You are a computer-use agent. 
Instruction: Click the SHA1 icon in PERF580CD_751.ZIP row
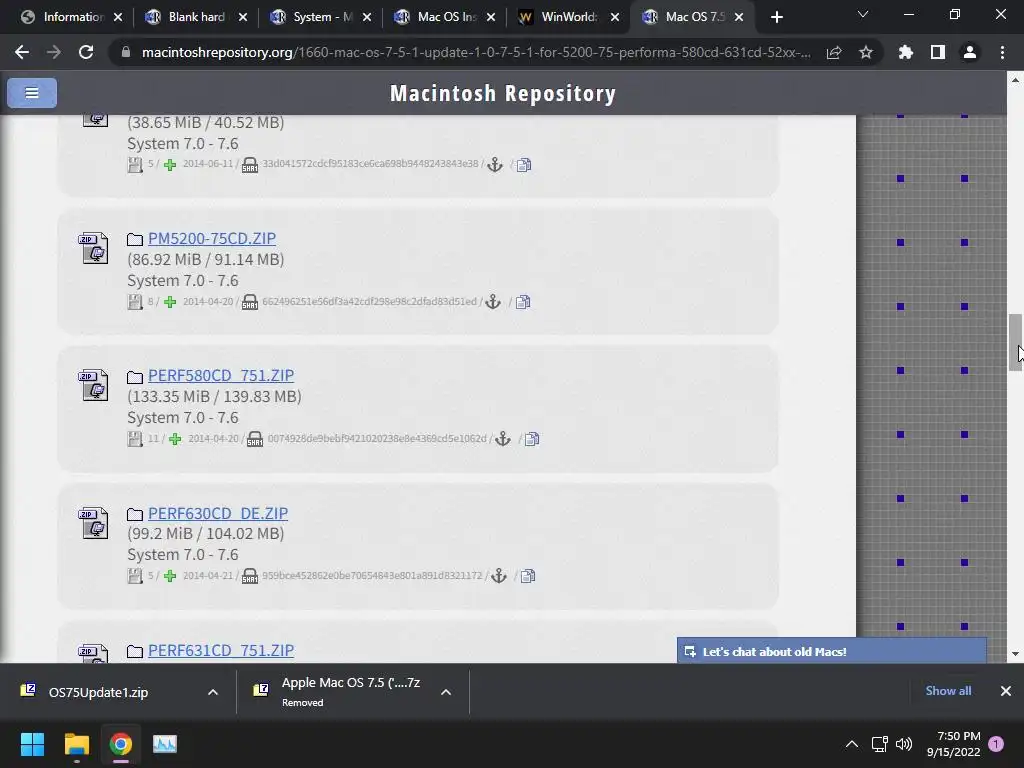(x=255, y=440)
